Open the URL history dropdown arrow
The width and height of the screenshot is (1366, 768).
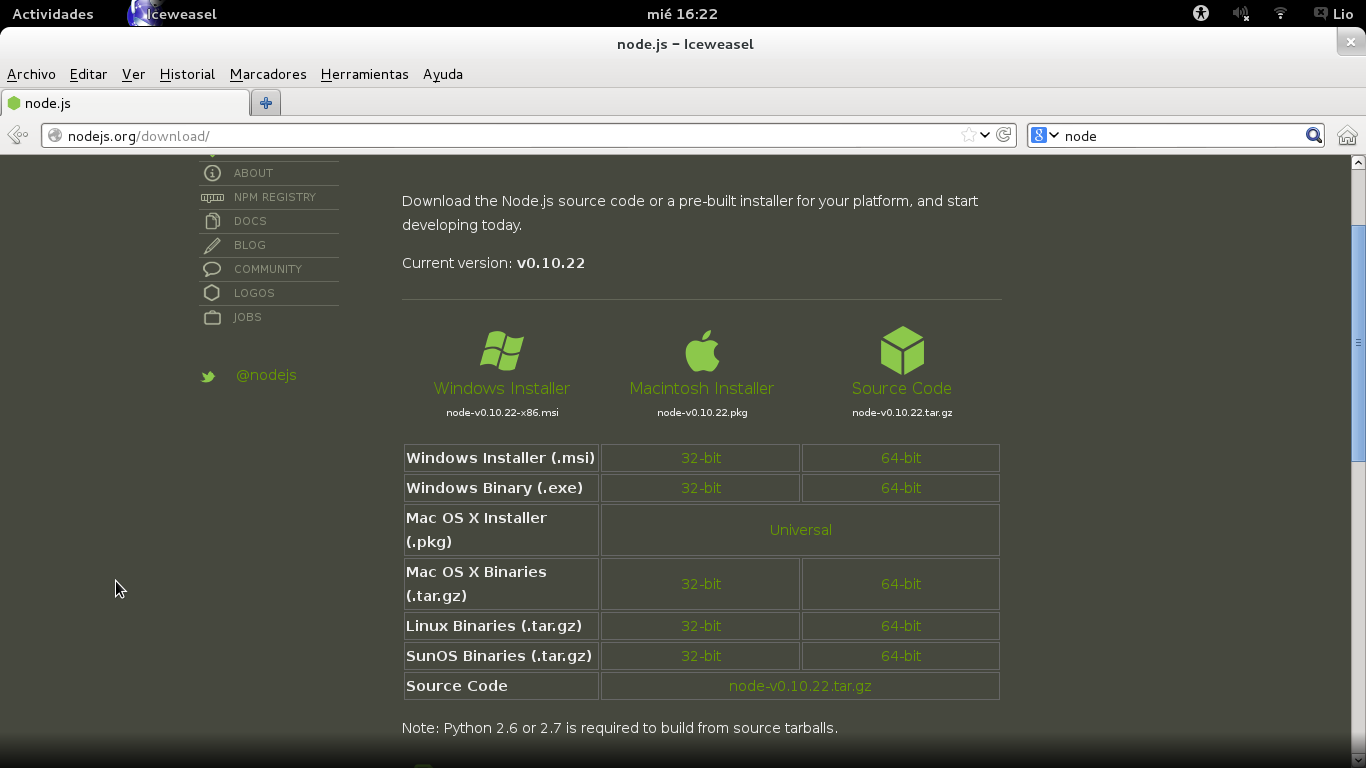(985, 135)
